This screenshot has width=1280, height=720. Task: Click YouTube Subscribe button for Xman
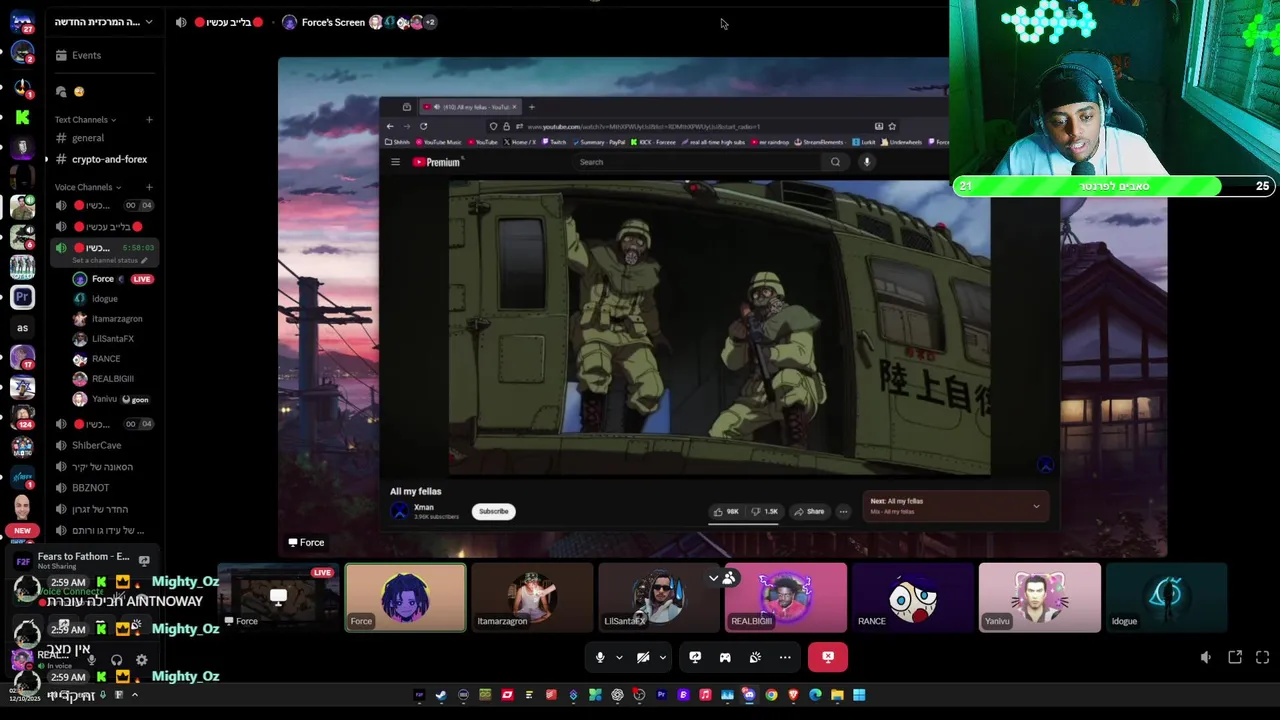(493, 511)
